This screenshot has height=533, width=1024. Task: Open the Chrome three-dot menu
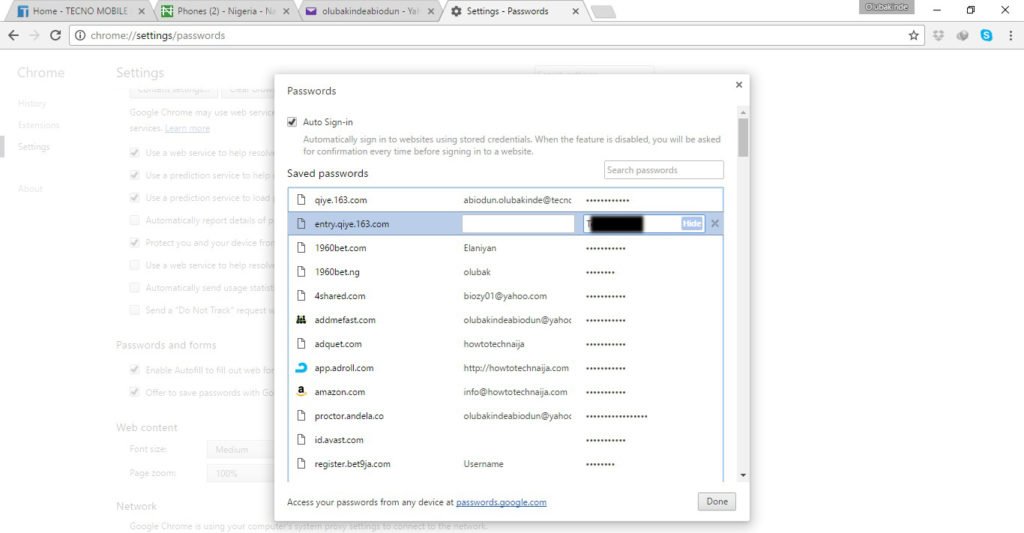pos(1010,35)
